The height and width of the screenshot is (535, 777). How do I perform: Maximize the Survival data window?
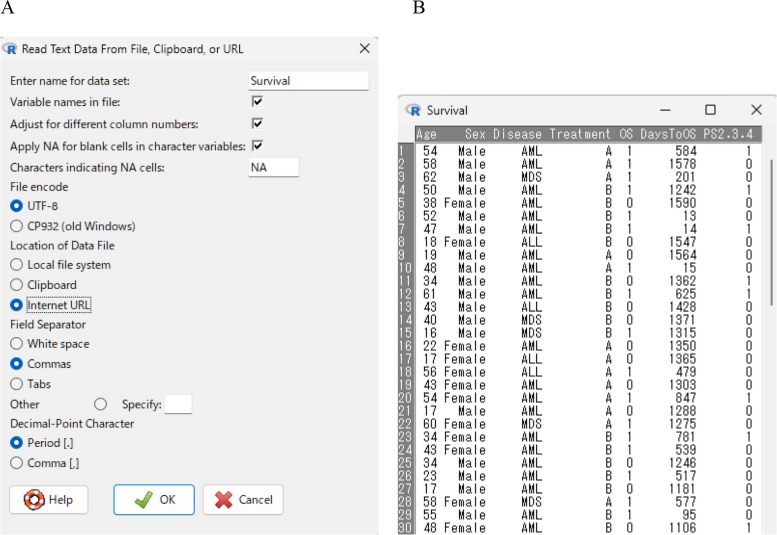[710, 109]
